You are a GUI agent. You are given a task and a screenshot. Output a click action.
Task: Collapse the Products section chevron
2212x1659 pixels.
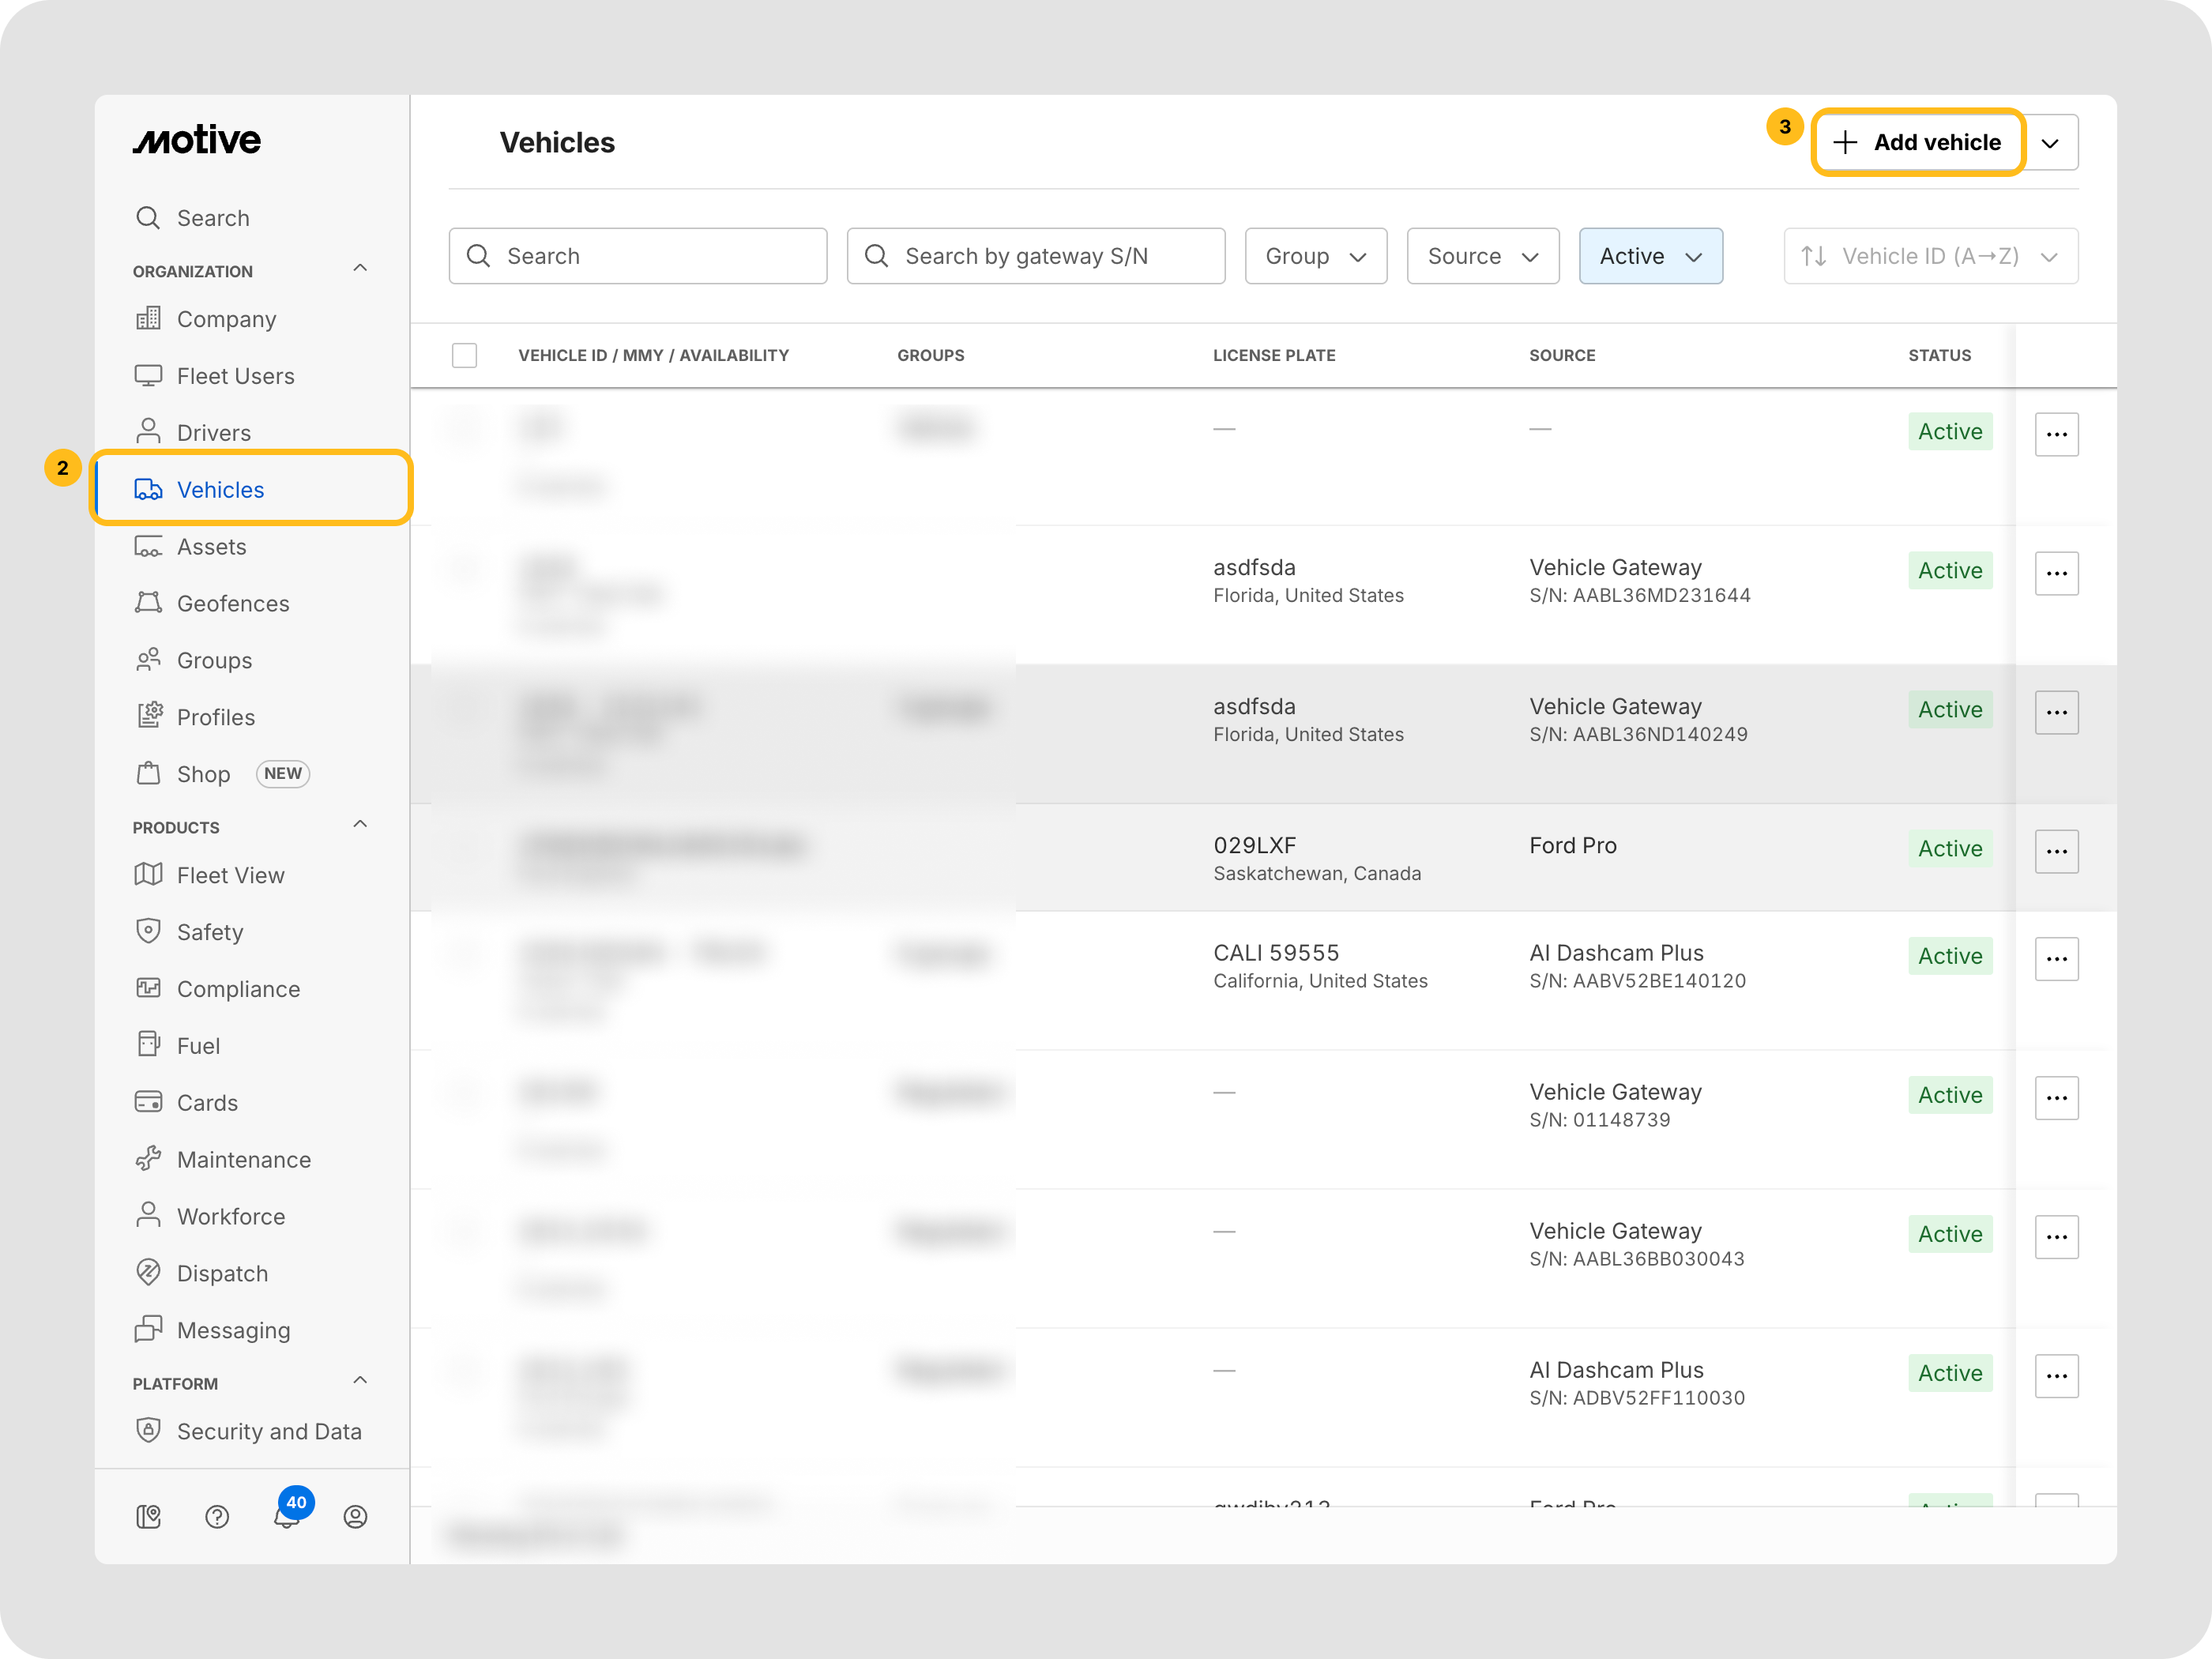(360, 825)
